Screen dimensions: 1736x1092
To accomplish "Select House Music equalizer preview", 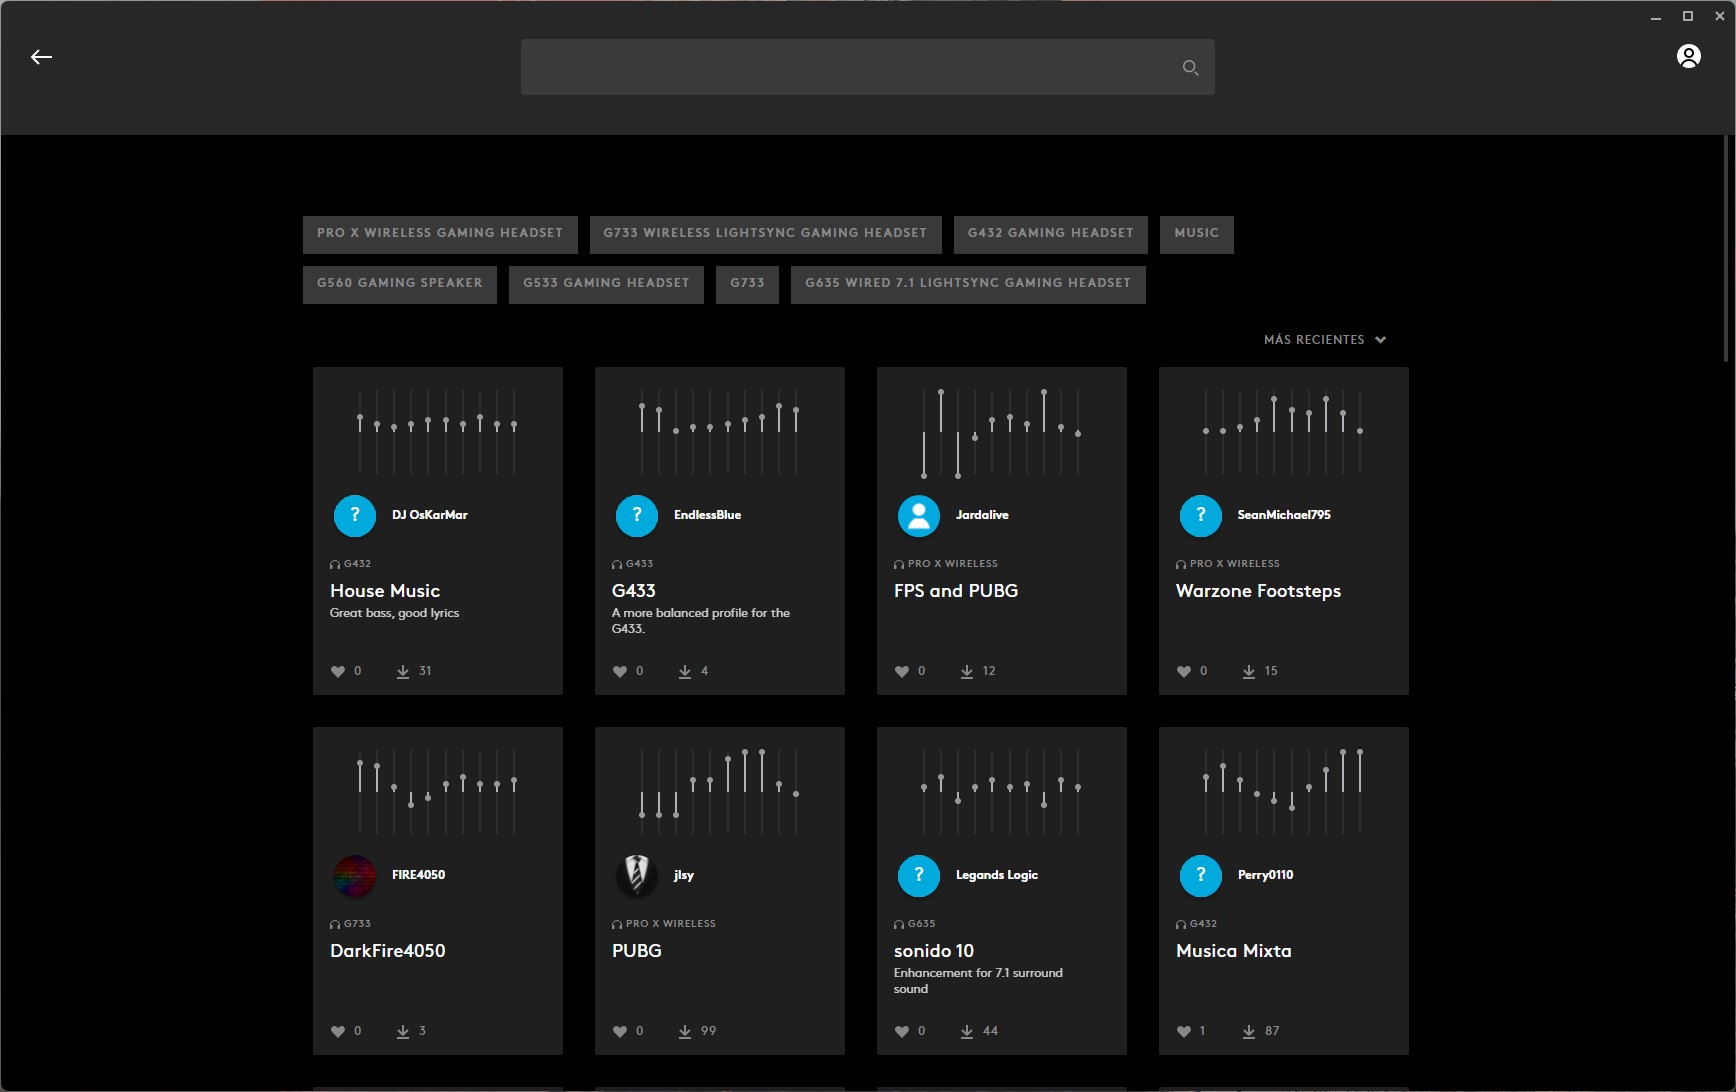I will [x=437, y=432].
